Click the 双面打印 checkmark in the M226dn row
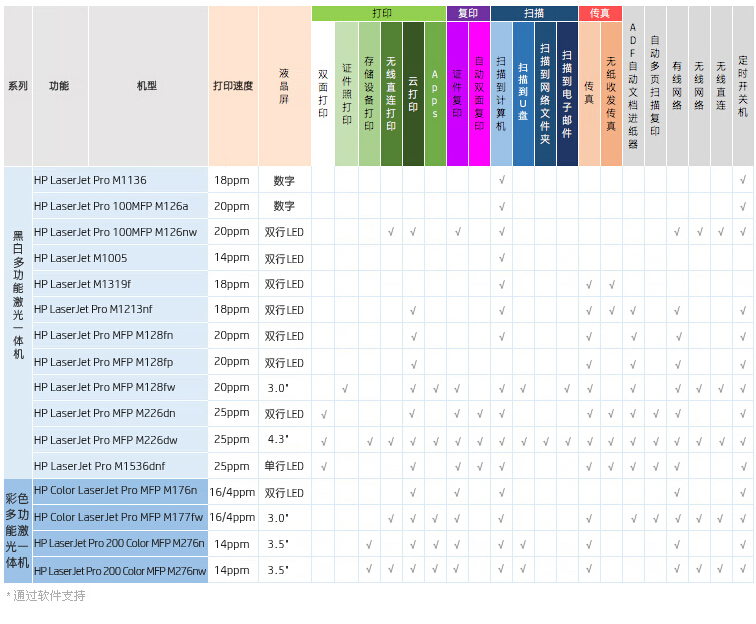This screenshot has width=756, height=624. [x=324, y=414]
